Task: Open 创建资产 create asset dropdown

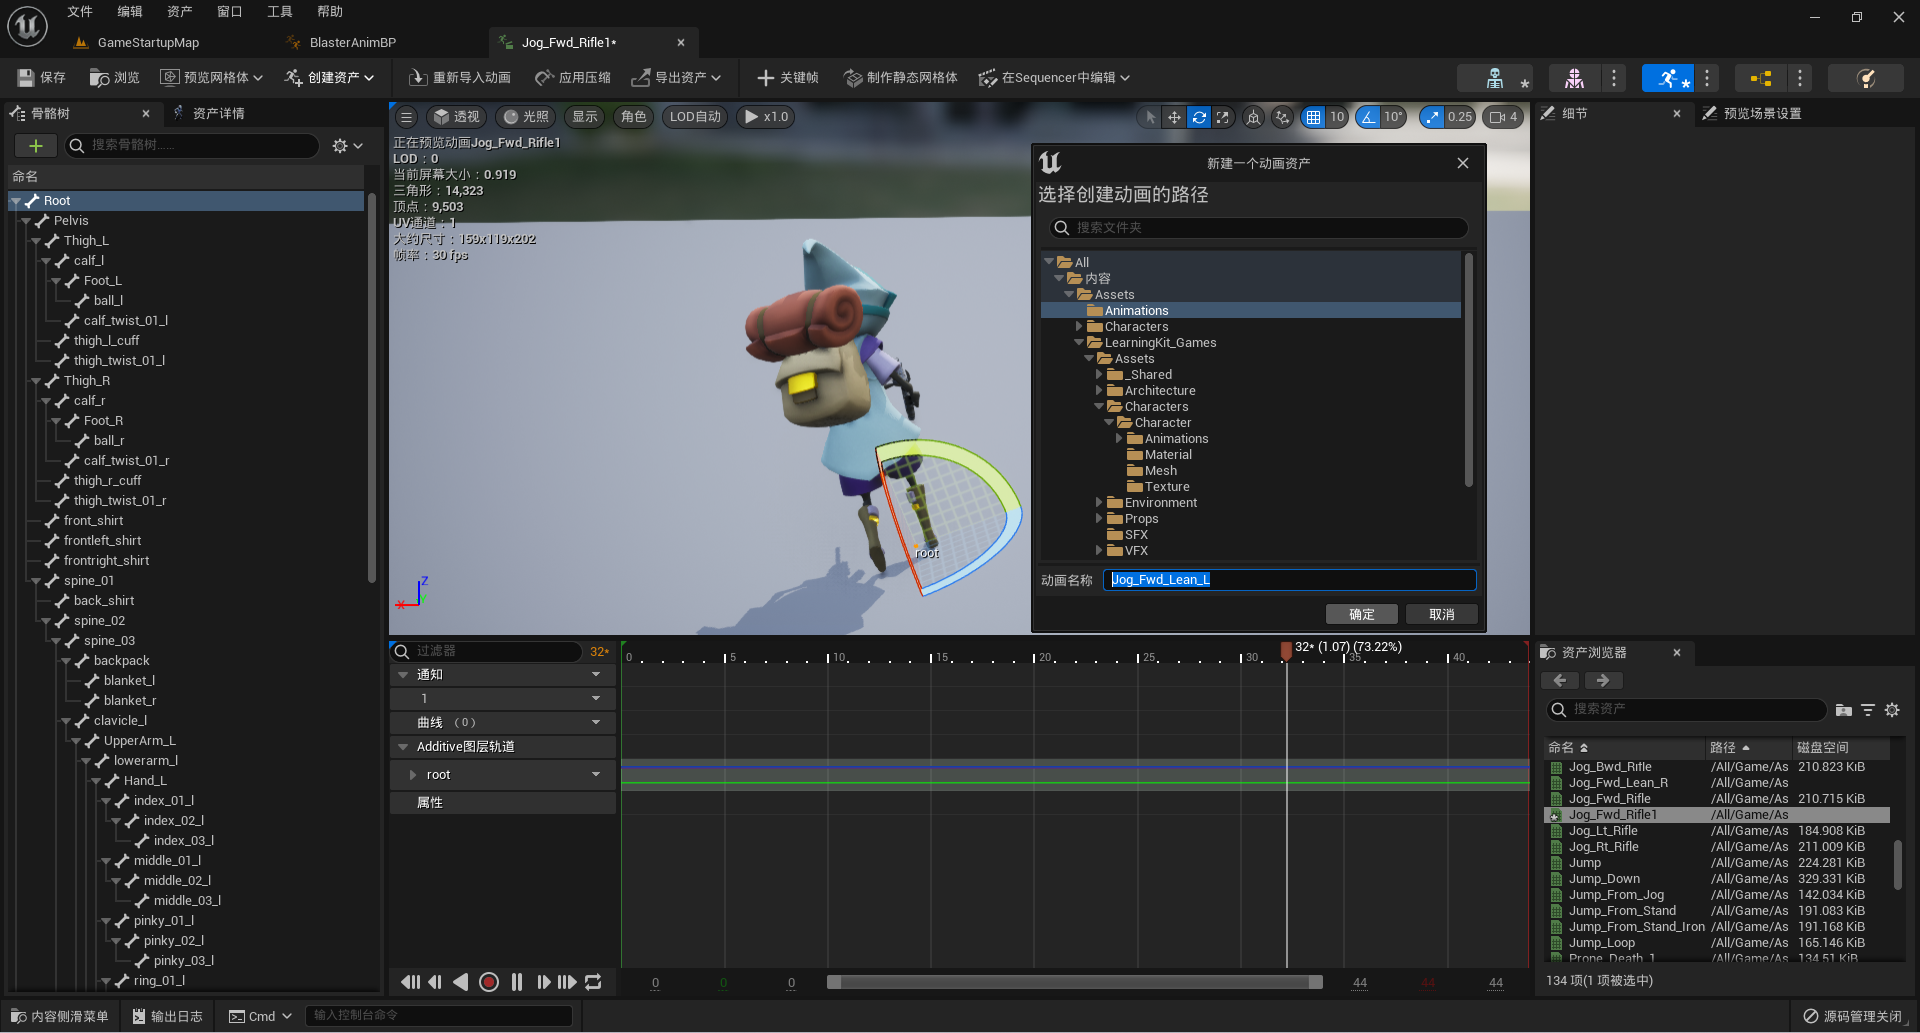Action: tap(329, 77)
